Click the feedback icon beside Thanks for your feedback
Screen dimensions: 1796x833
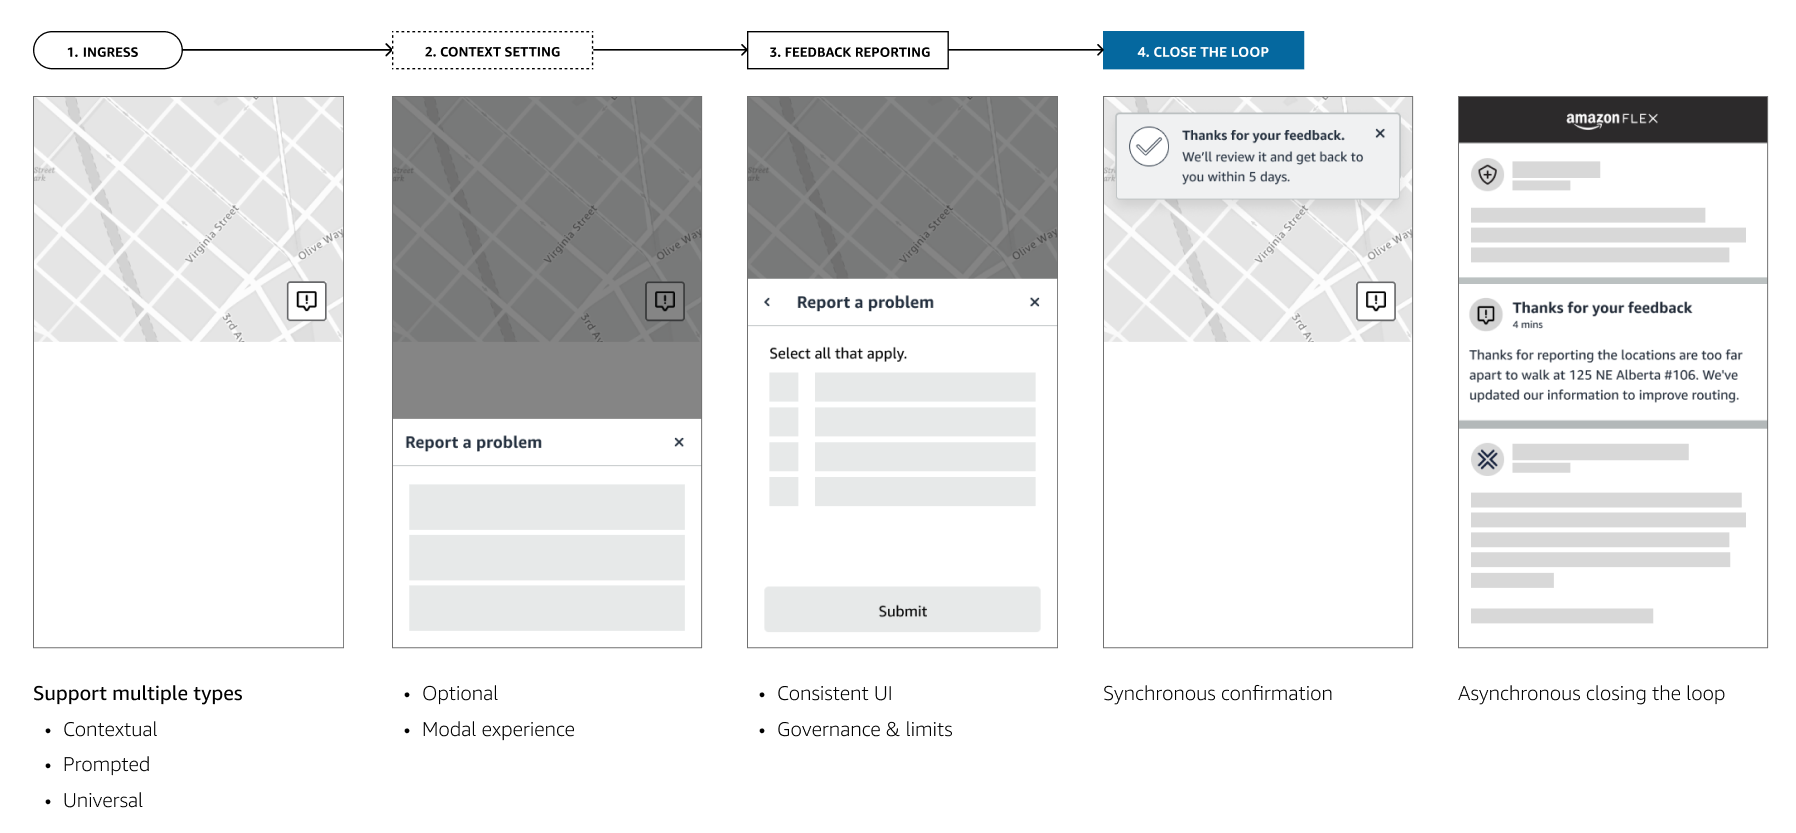1487,314
